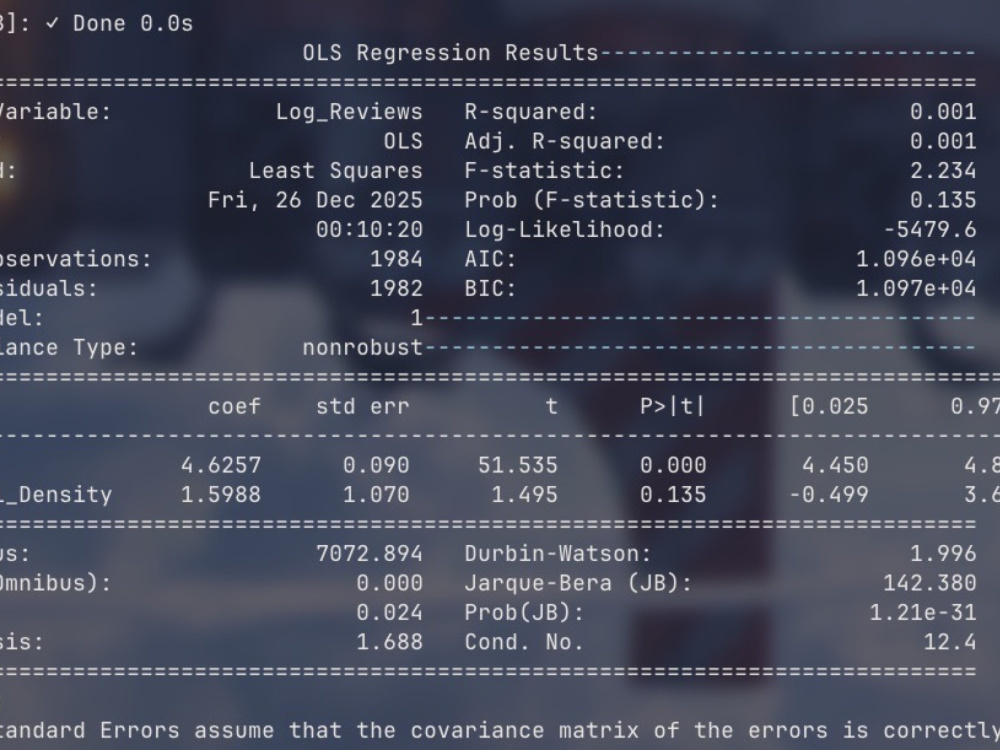Click the Omnibus value 7072.894
The height and width of the screenshot is (750, 1000).
tap(369, 554)
